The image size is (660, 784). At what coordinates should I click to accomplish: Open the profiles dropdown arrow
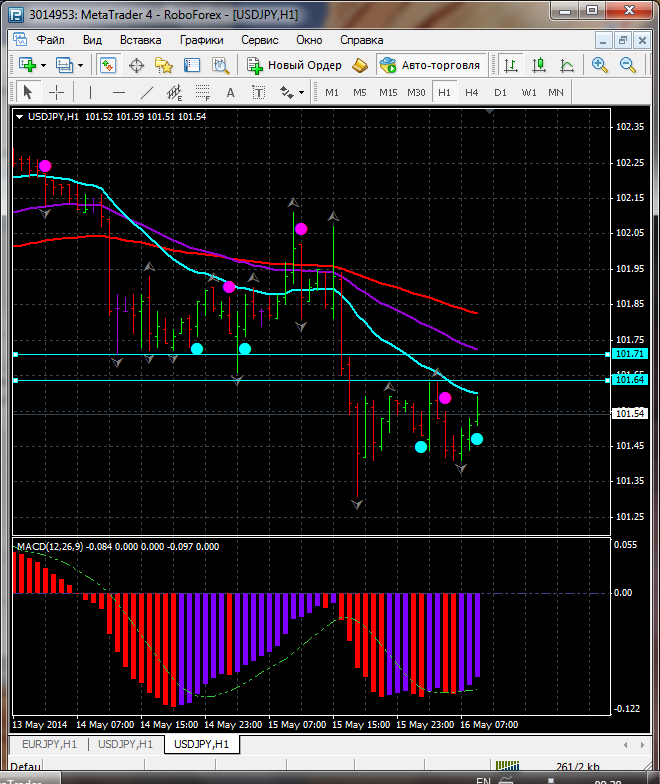click(x=80, y=65)
